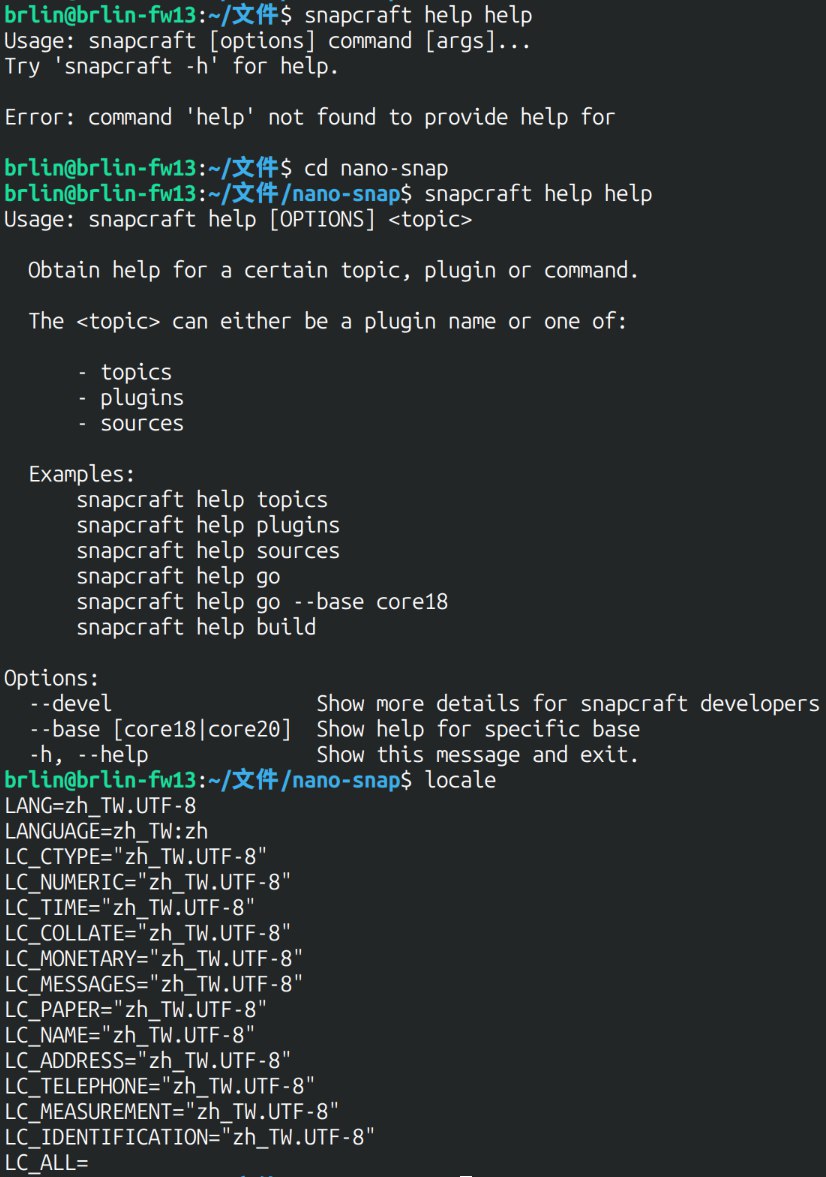Click the "- sources" list entry
Viewport: 826px width, 1177px height.
[130, 423]
